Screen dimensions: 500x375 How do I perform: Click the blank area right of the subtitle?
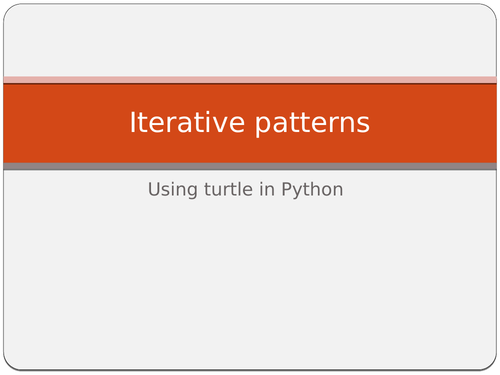420,190
